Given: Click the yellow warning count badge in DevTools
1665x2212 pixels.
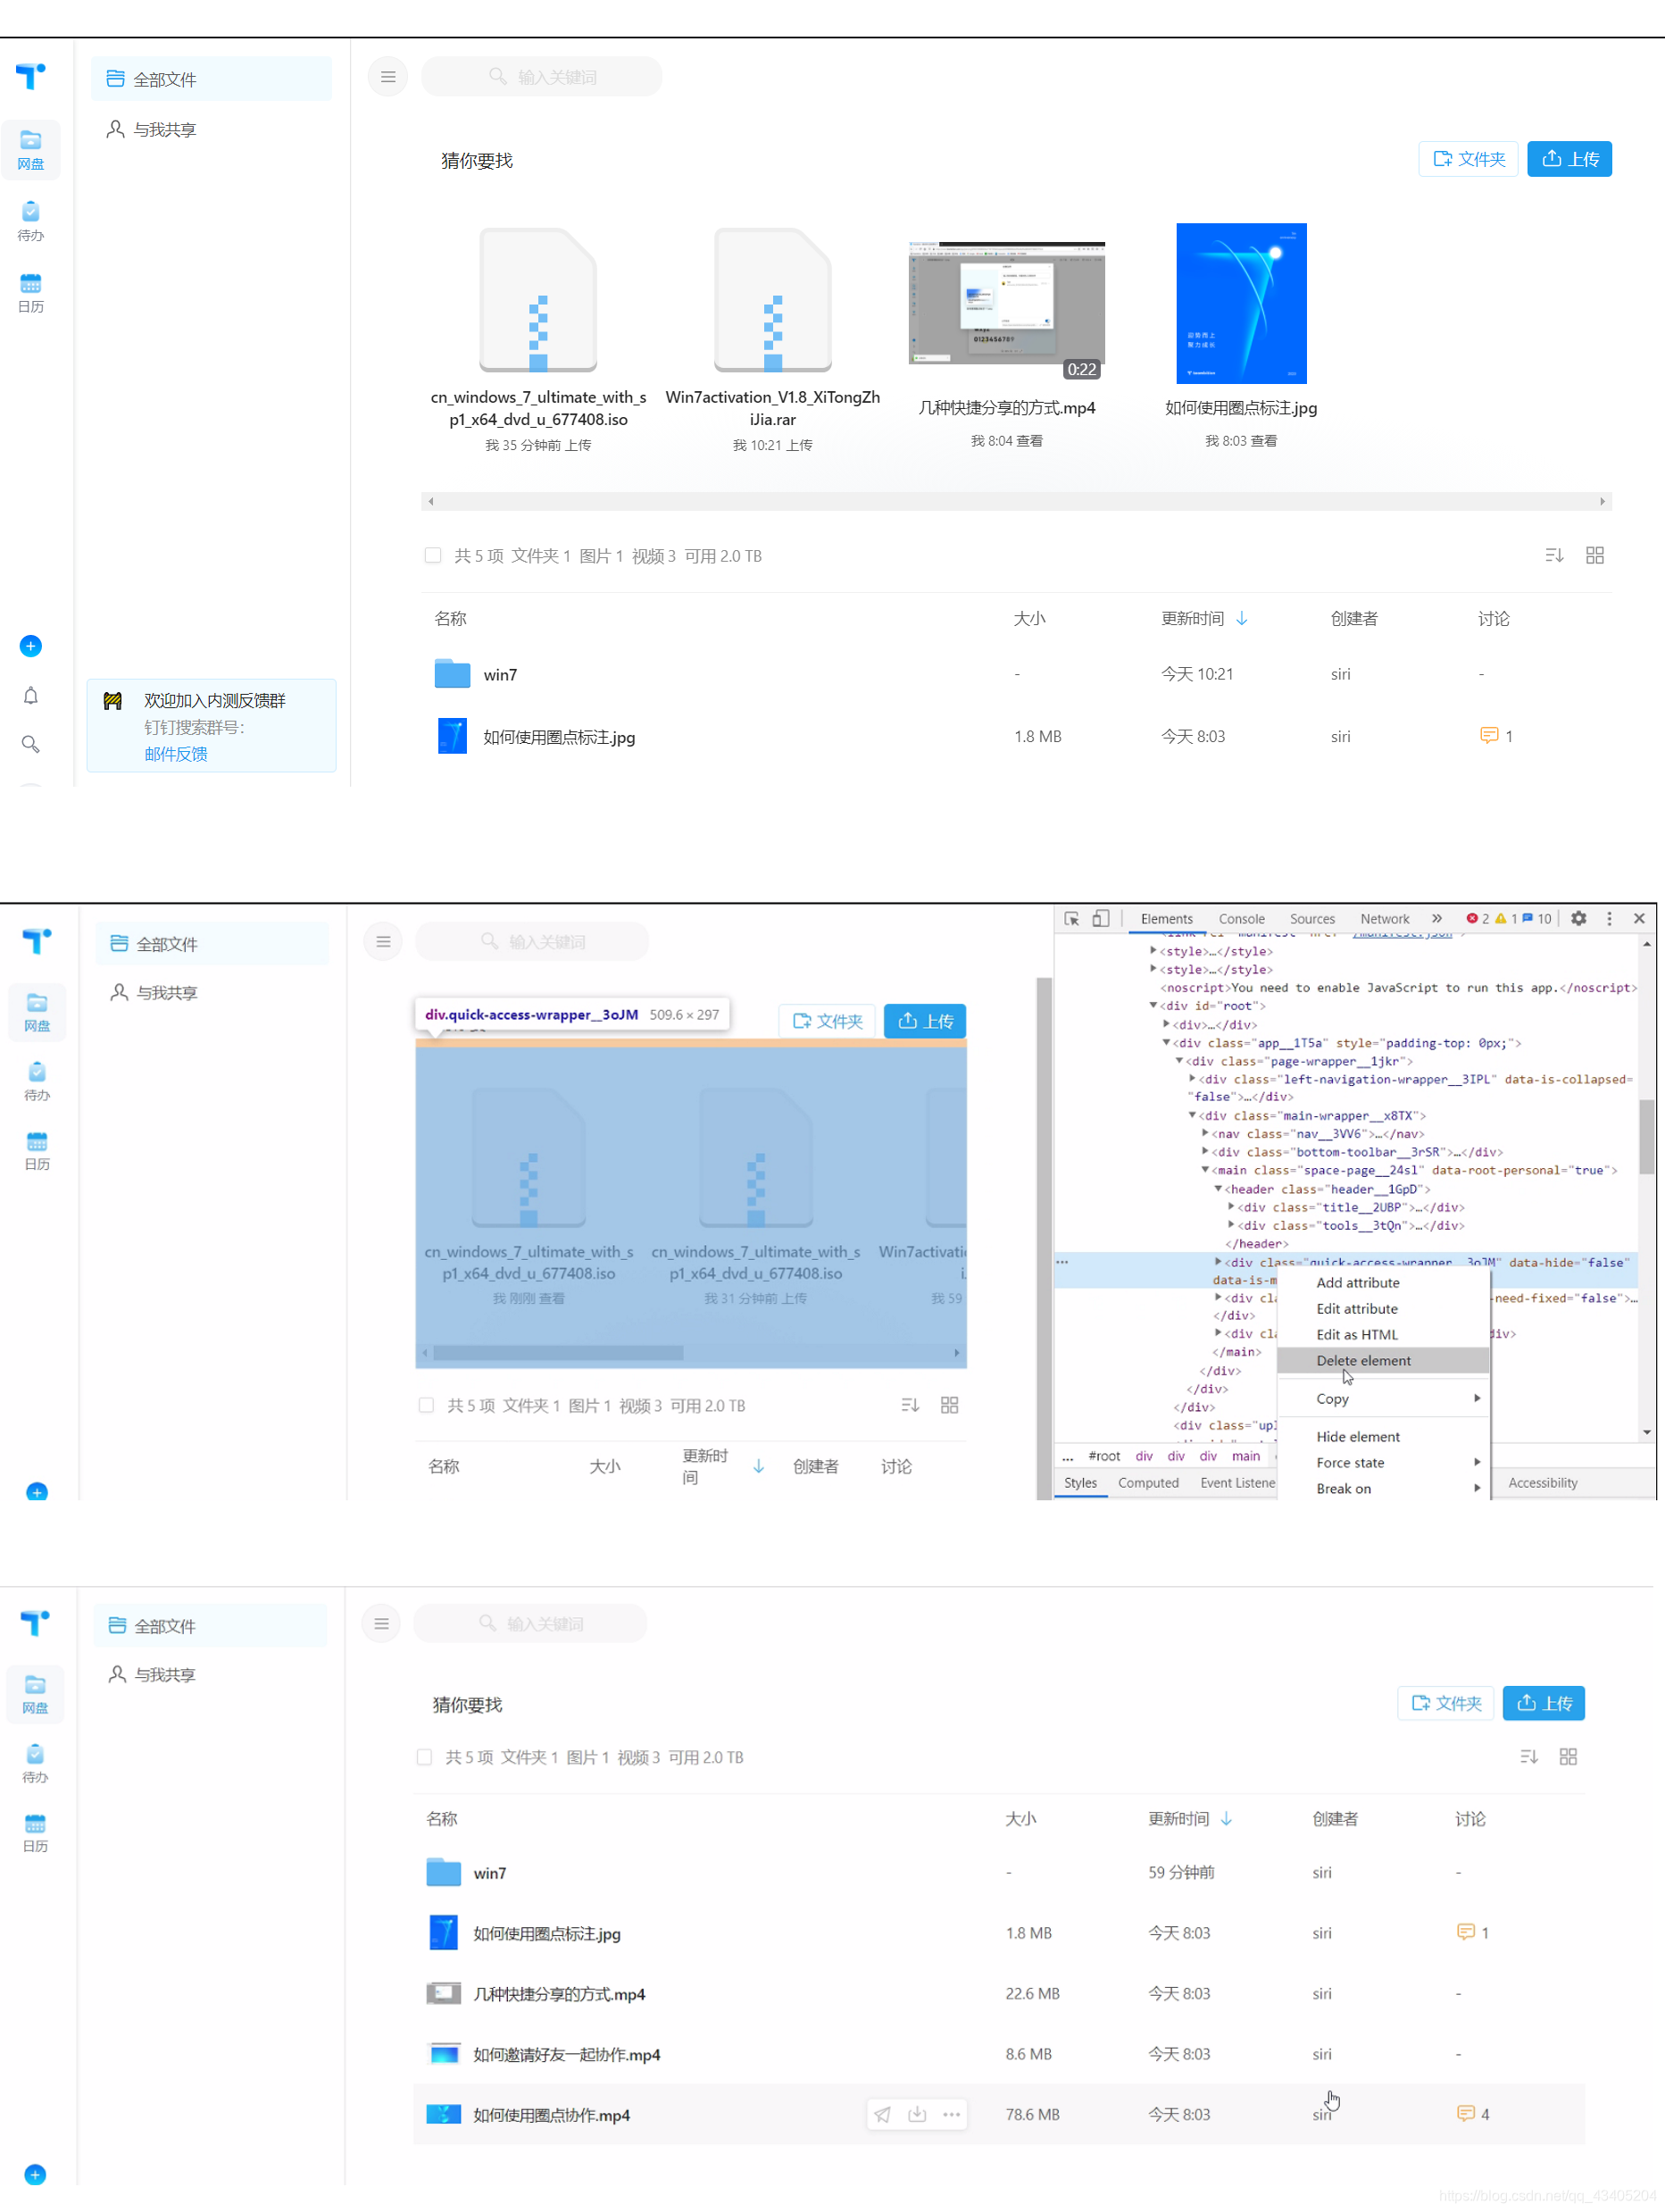Looking at the screenshot, I should (x=1506, y=918).
